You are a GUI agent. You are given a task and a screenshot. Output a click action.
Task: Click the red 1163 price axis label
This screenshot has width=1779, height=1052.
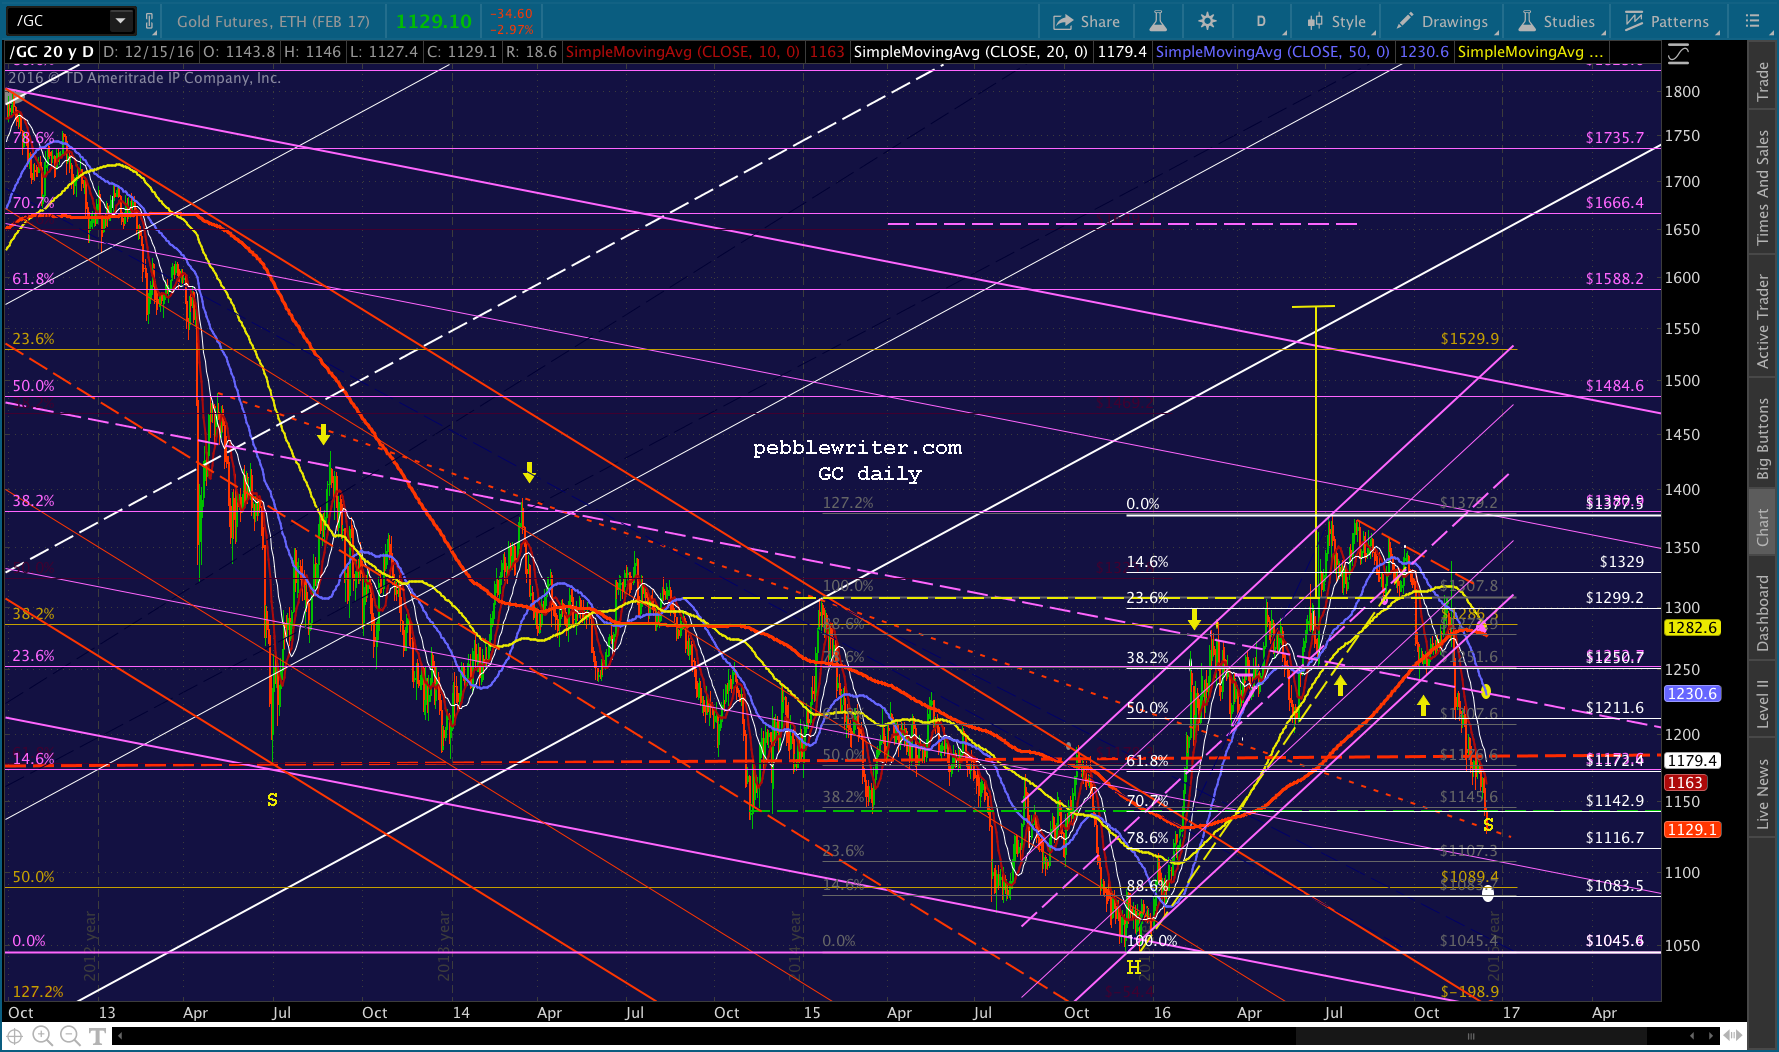1685,783
